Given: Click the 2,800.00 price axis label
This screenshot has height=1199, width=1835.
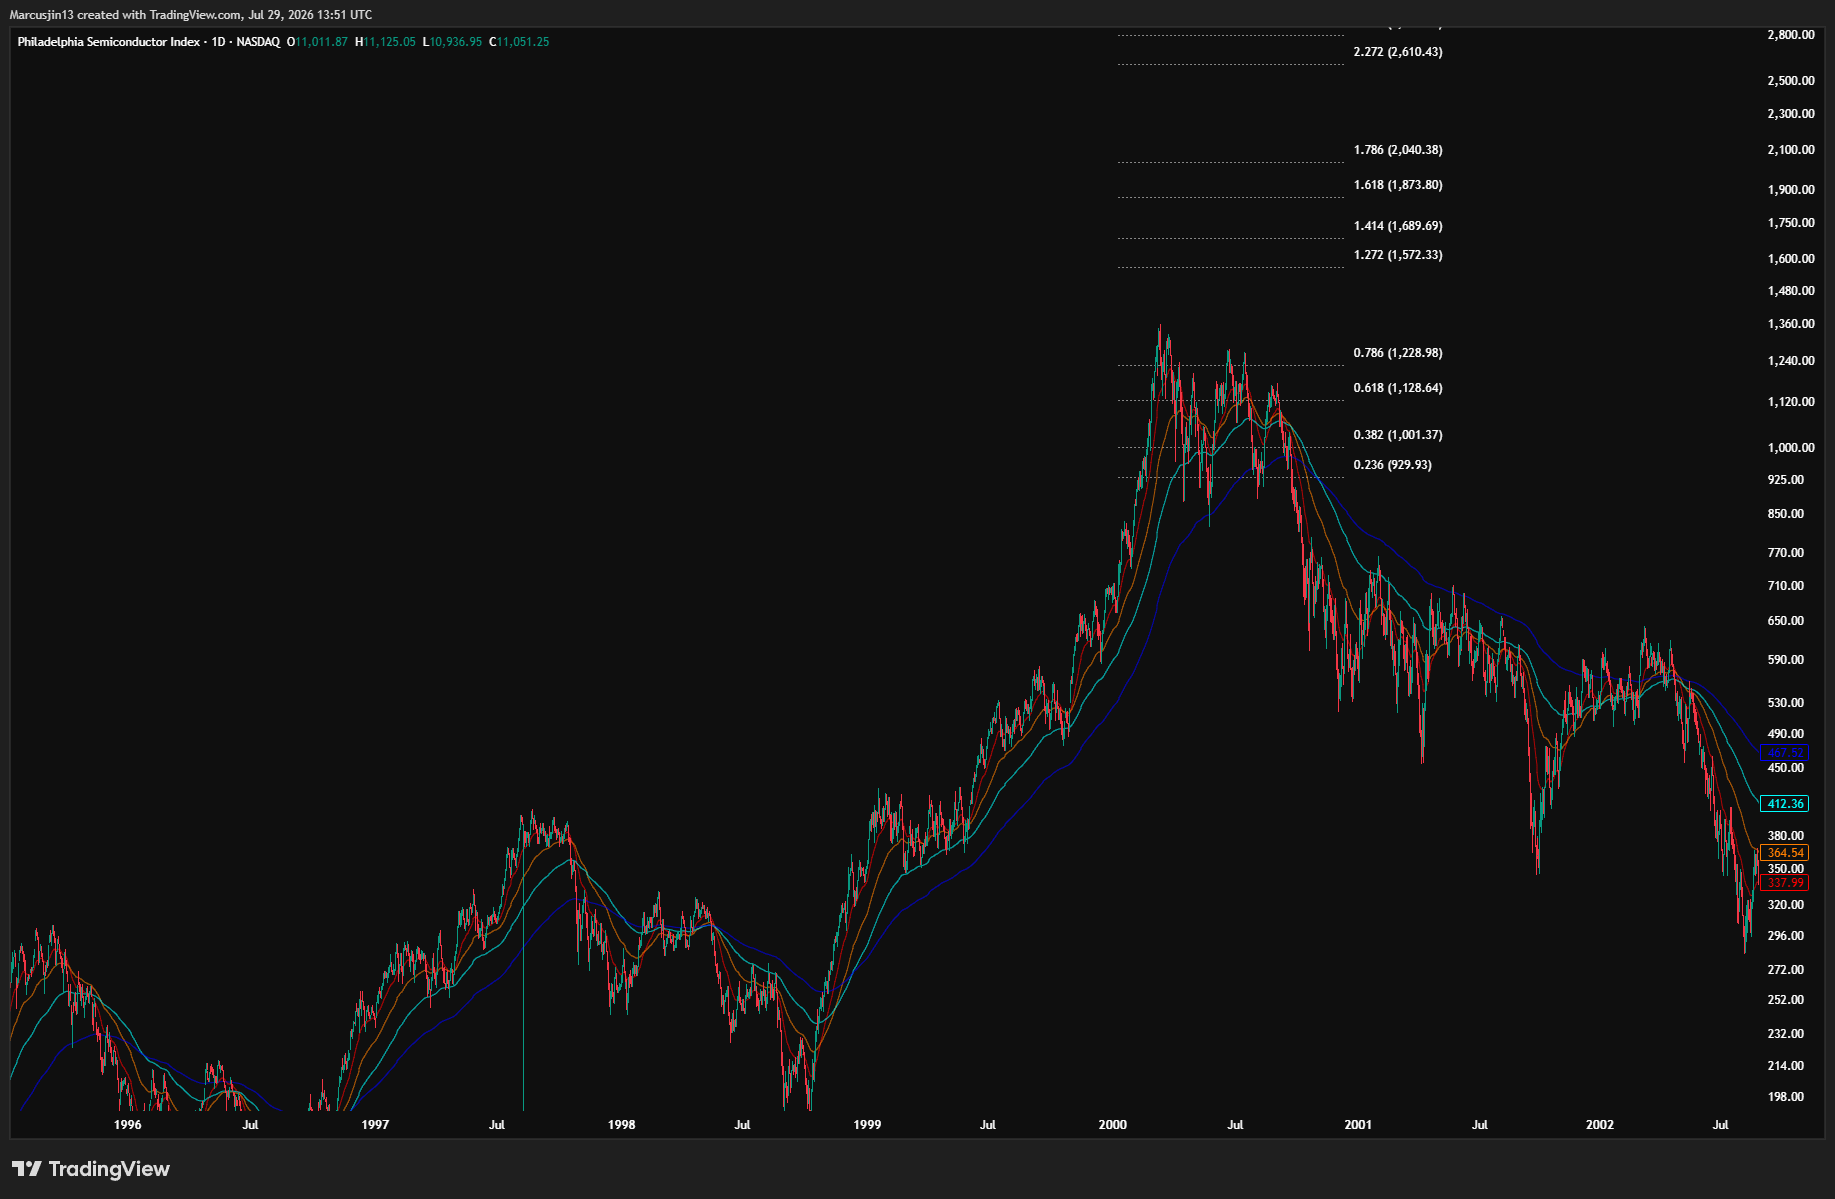Looking at the screenshot, I should coord(1791,35).
